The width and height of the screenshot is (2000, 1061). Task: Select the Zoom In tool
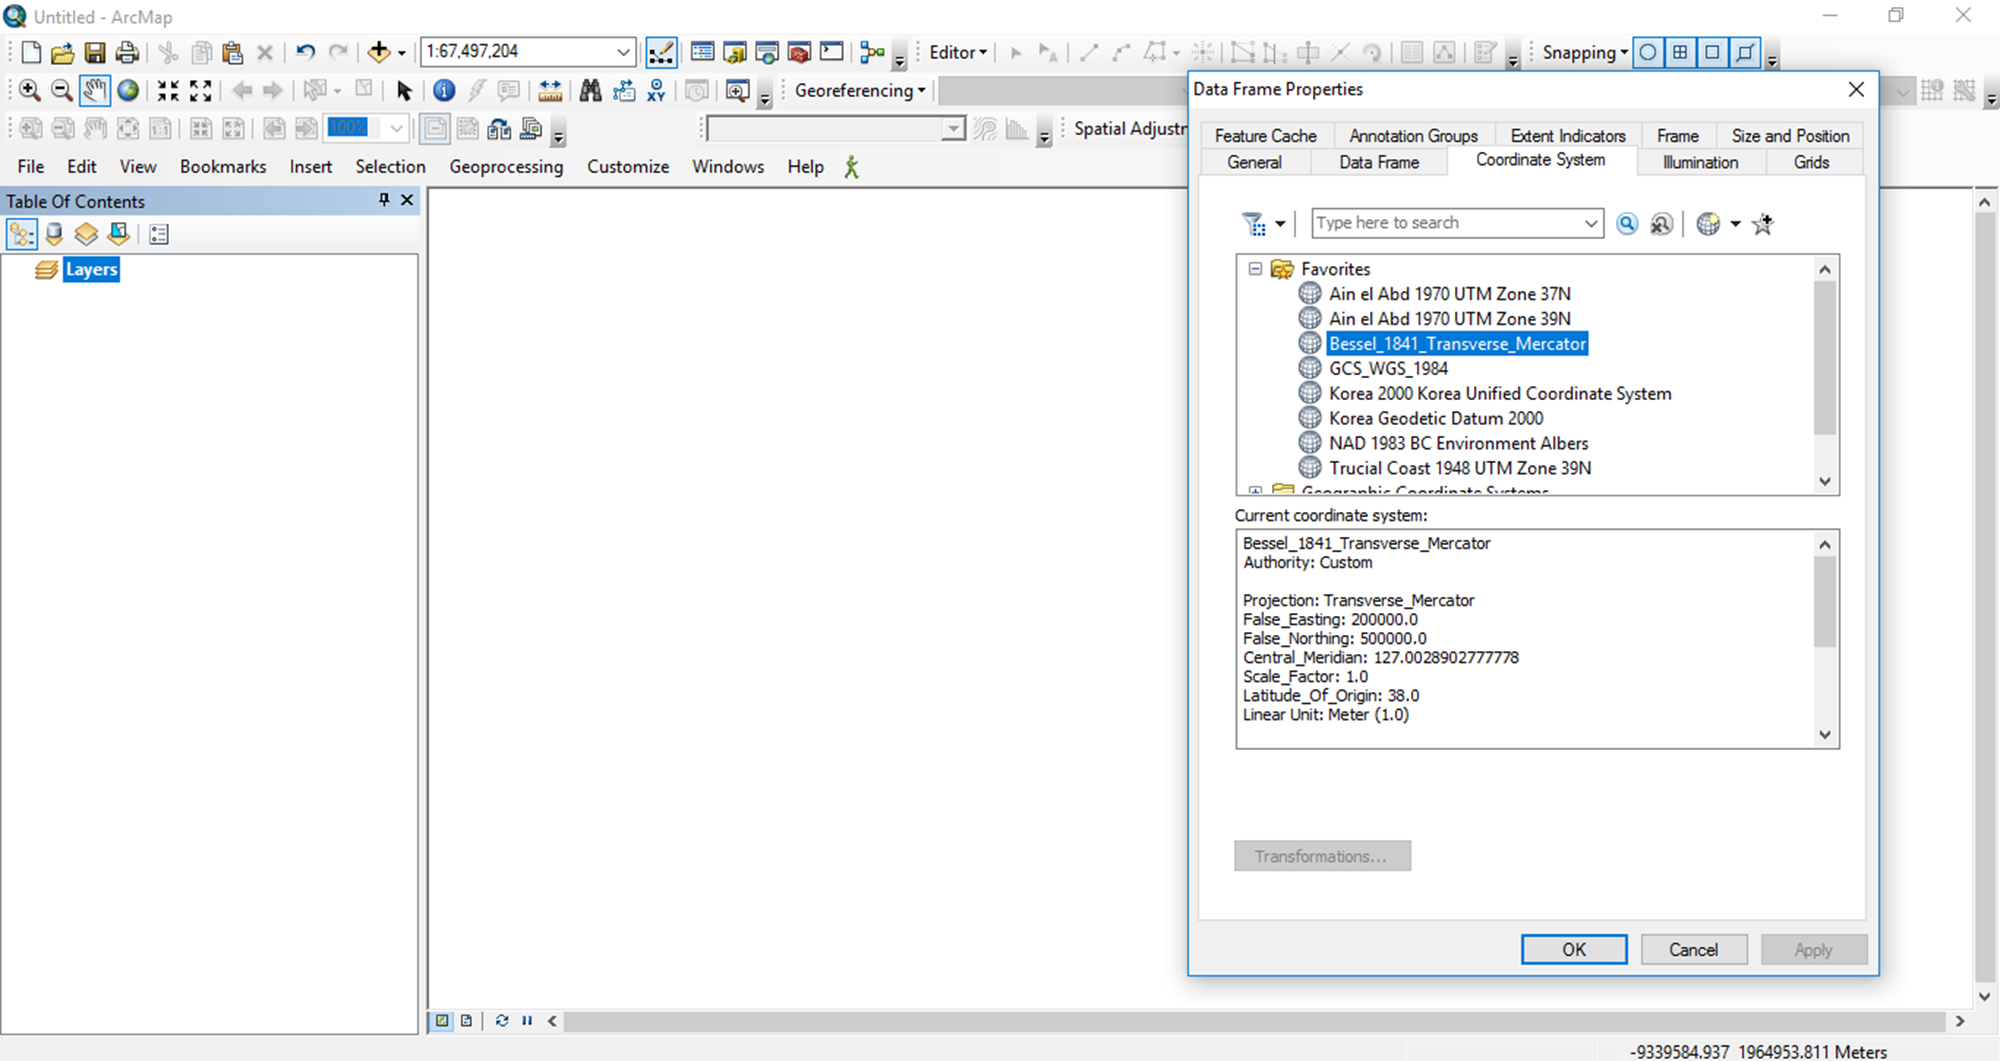pyautogui.click(x=30, y=91)
